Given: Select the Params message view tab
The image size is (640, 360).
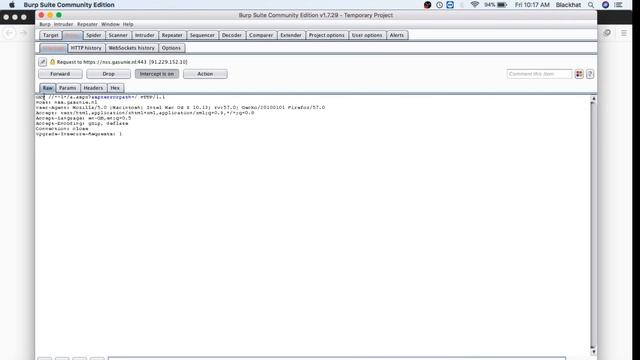Looking at the screenshot, I should (x=67, y=88).
